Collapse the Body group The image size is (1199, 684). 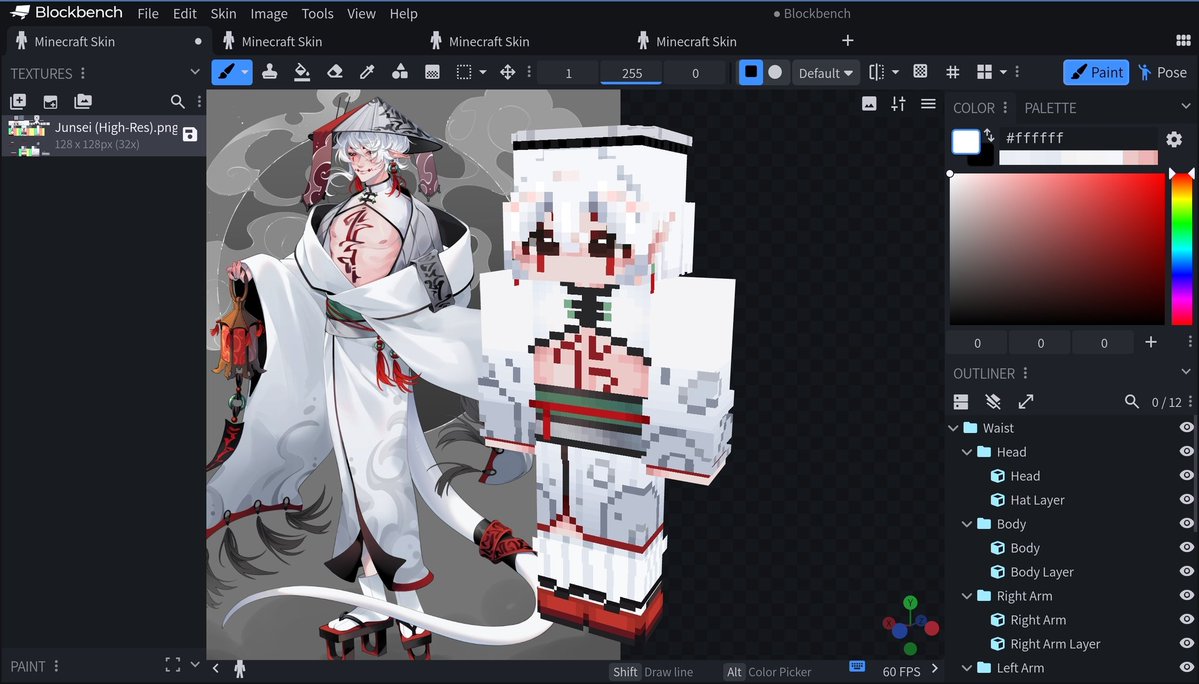(x=967, y=524)
